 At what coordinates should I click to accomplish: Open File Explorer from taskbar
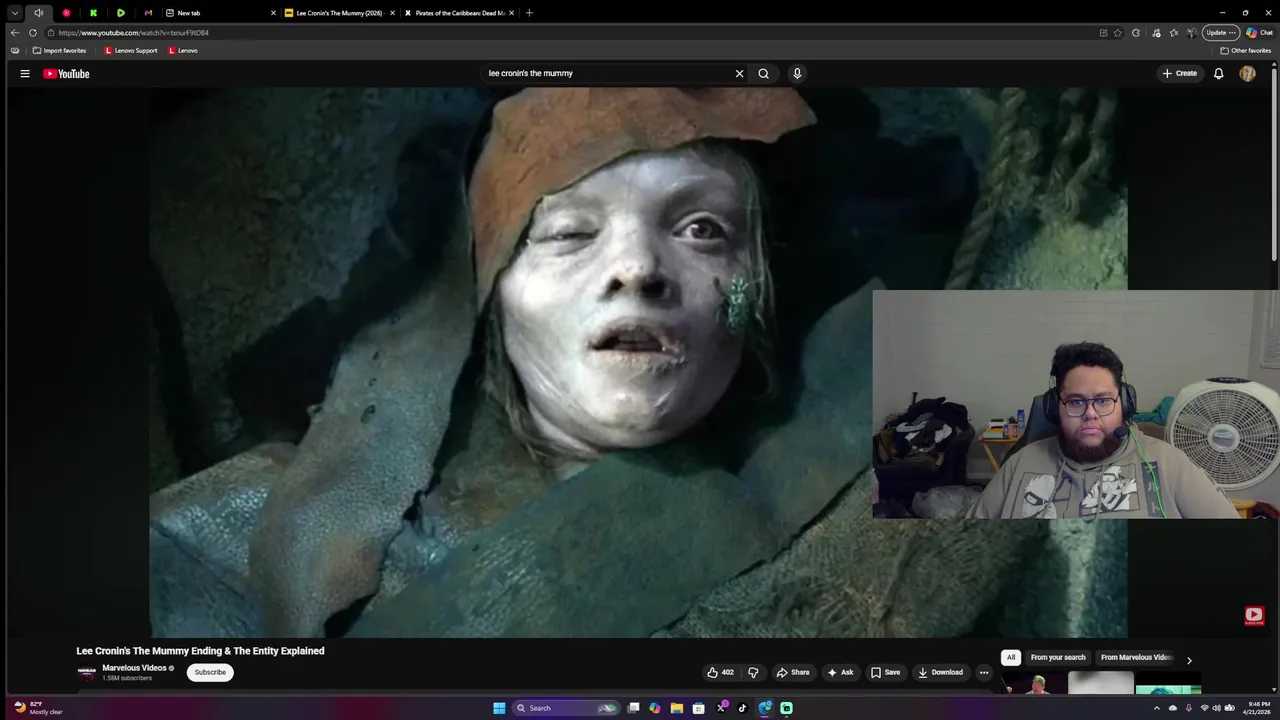677,708
